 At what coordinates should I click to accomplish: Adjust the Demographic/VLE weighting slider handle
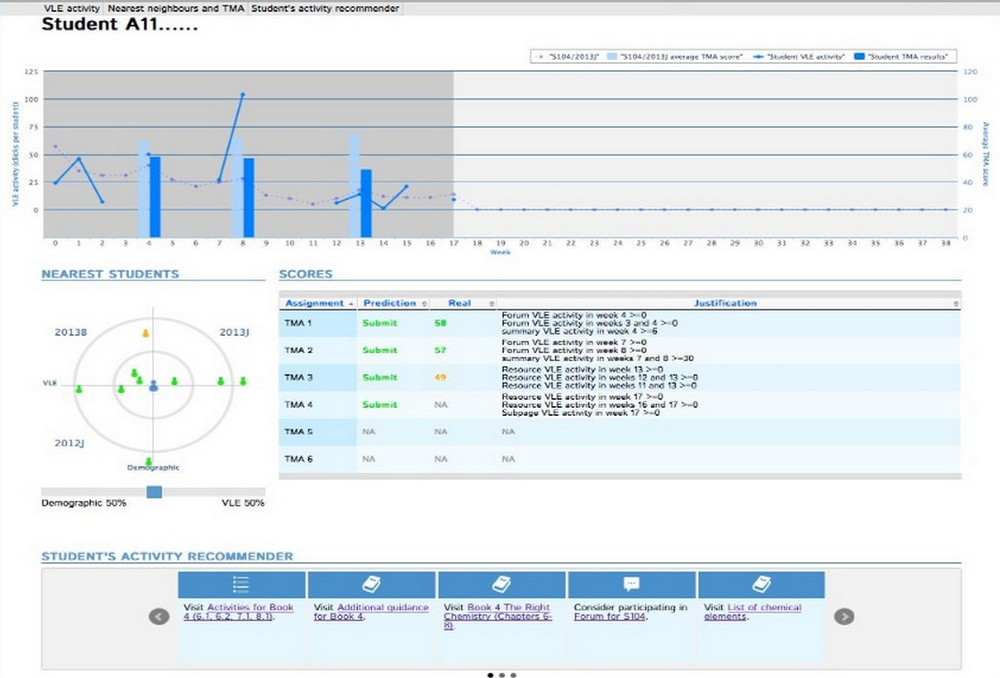click(154, 491)
